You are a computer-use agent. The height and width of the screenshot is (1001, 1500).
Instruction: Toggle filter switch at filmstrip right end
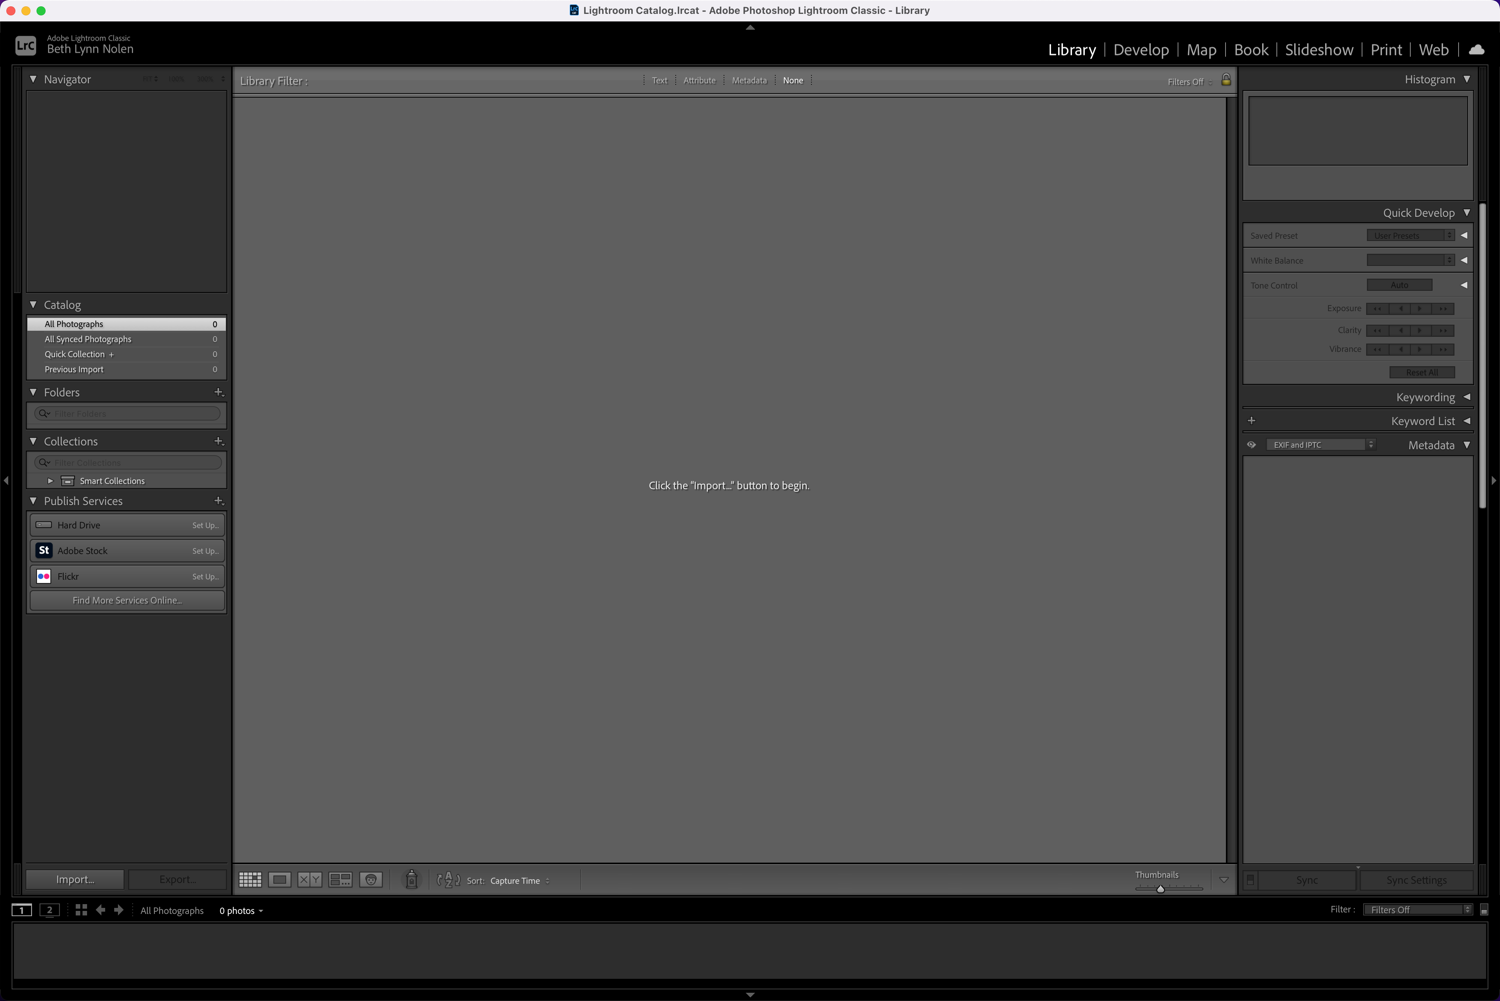tap(1484, 910)
